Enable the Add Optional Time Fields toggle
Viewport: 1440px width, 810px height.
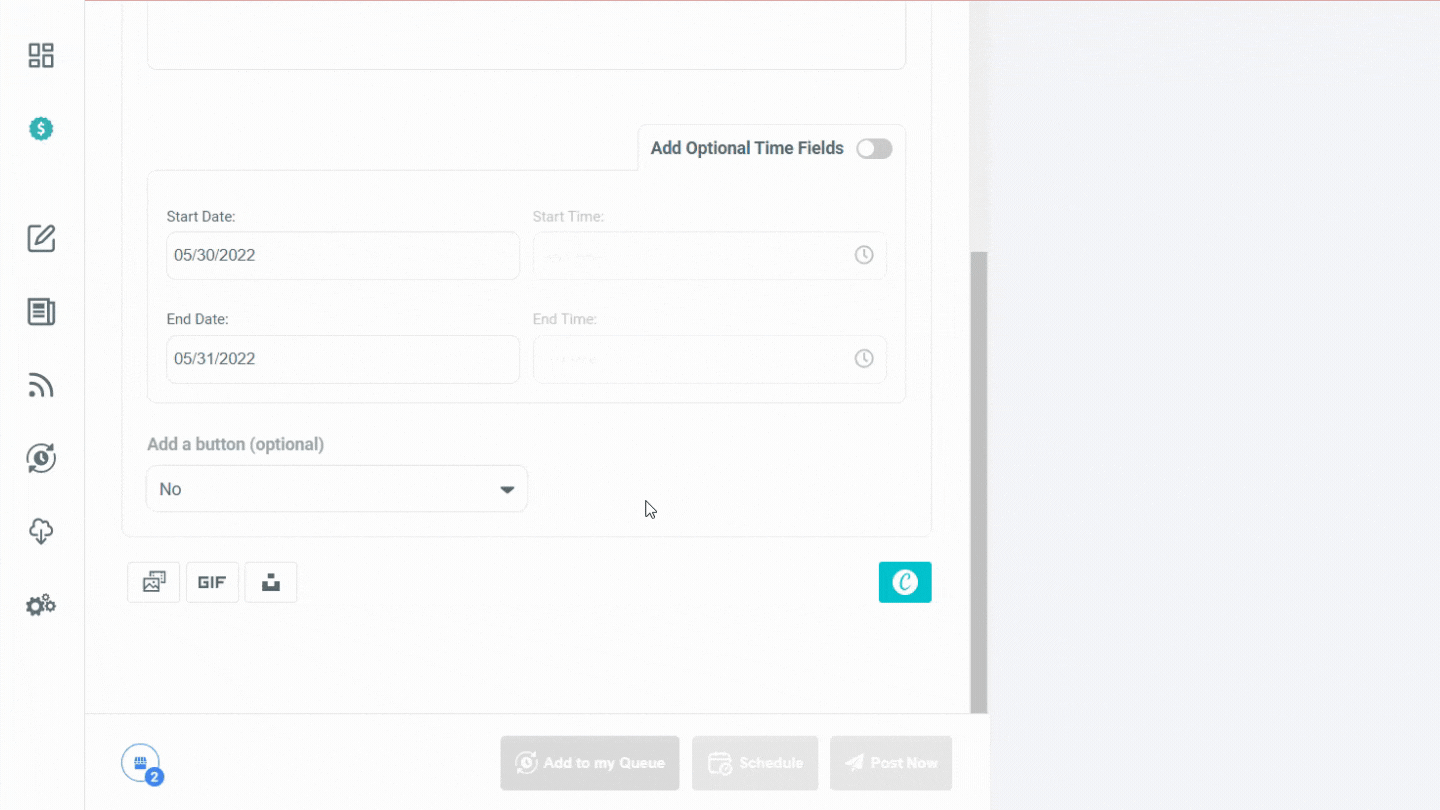click(x=874, y=148)
